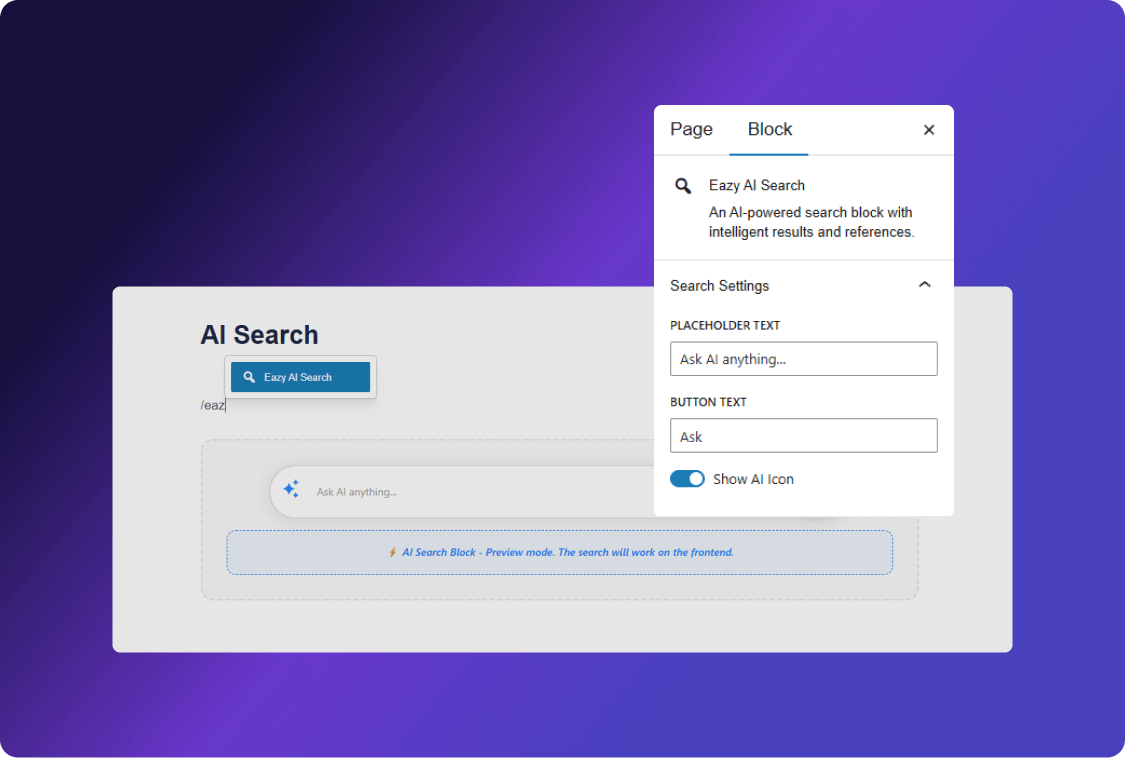Switch to the Page tab

pos(691,129)
